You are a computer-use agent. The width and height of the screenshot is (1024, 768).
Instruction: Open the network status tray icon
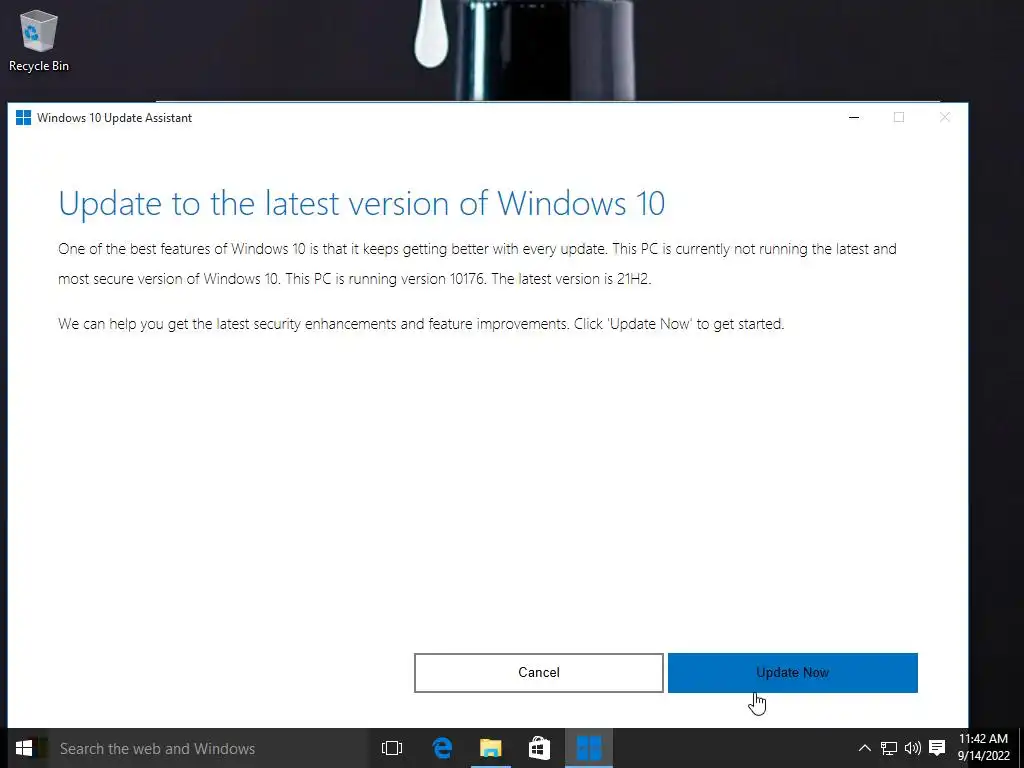(x=888, y=748)
